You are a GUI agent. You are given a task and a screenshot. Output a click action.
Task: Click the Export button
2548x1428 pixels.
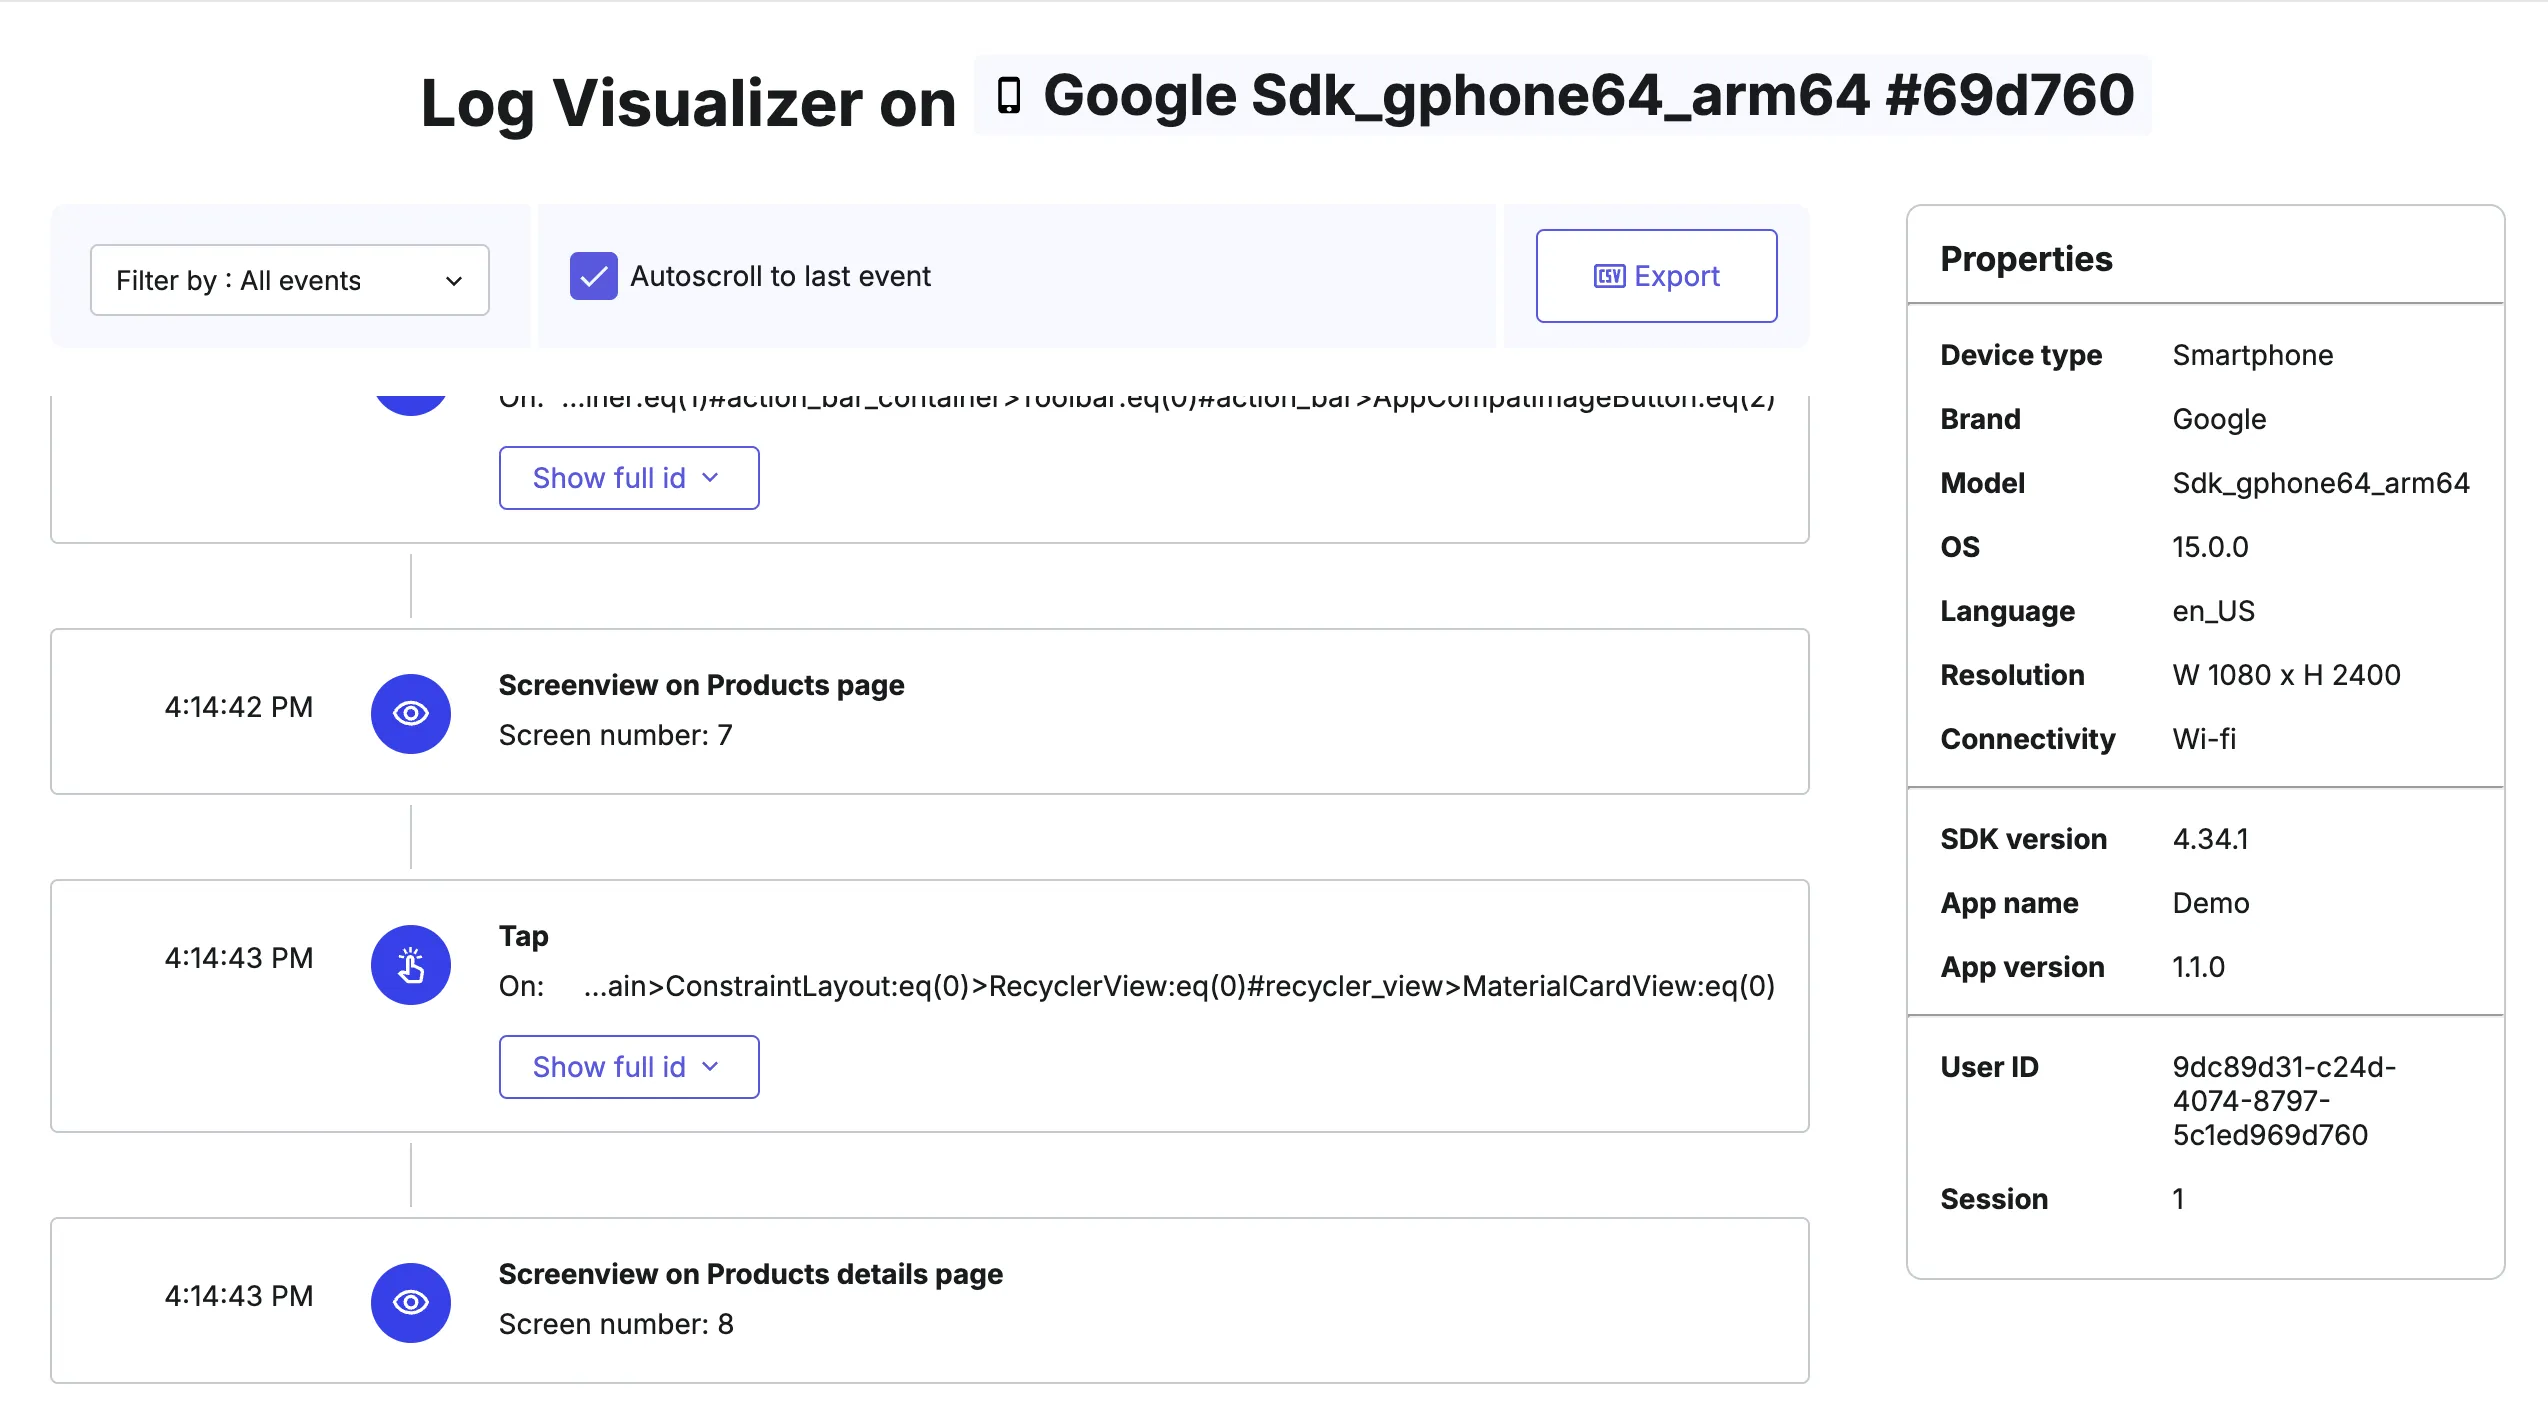pos(1655,276)
